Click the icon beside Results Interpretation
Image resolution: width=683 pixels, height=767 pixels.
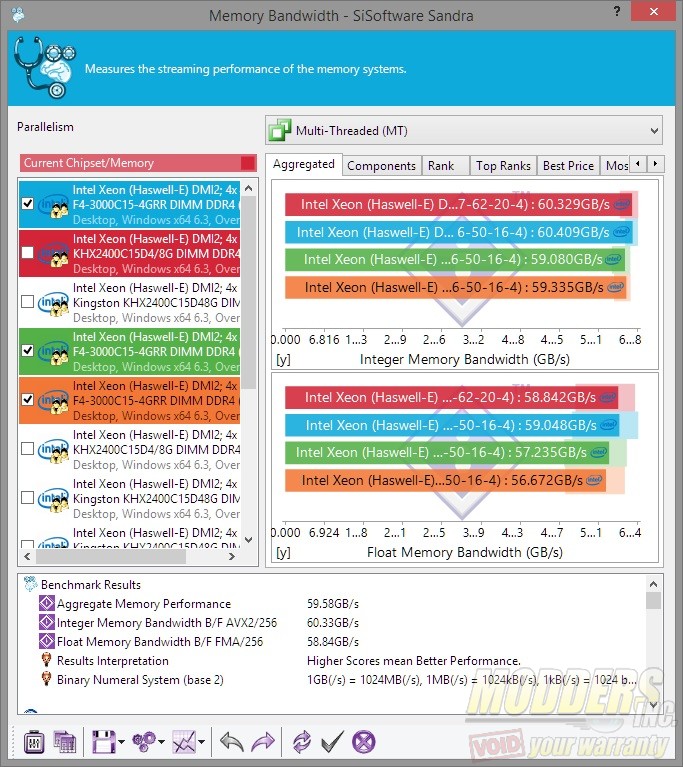(46, 660)
